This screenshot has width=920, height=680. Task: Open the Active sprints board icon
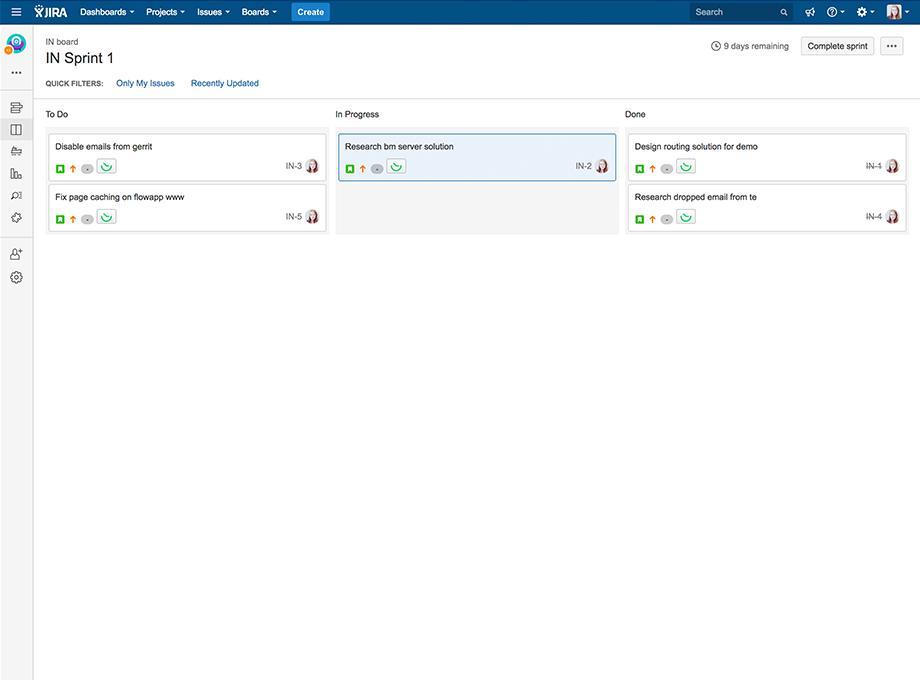pos(16,130)
